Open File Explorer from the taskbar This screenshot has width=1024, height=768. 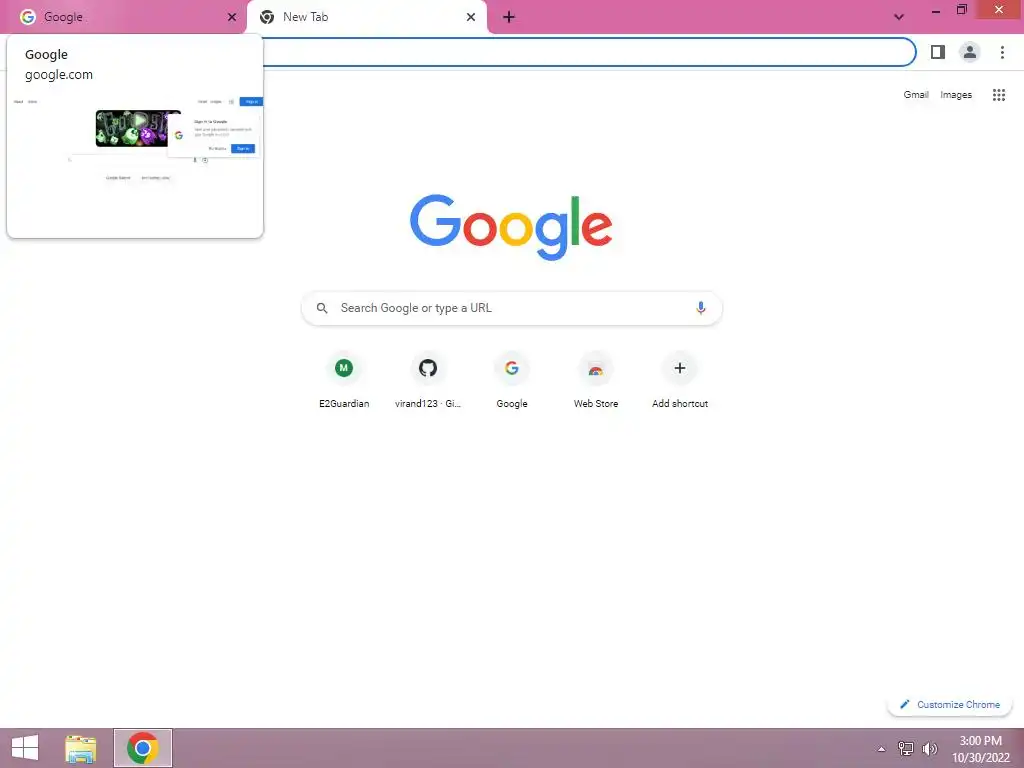[81, 748]
